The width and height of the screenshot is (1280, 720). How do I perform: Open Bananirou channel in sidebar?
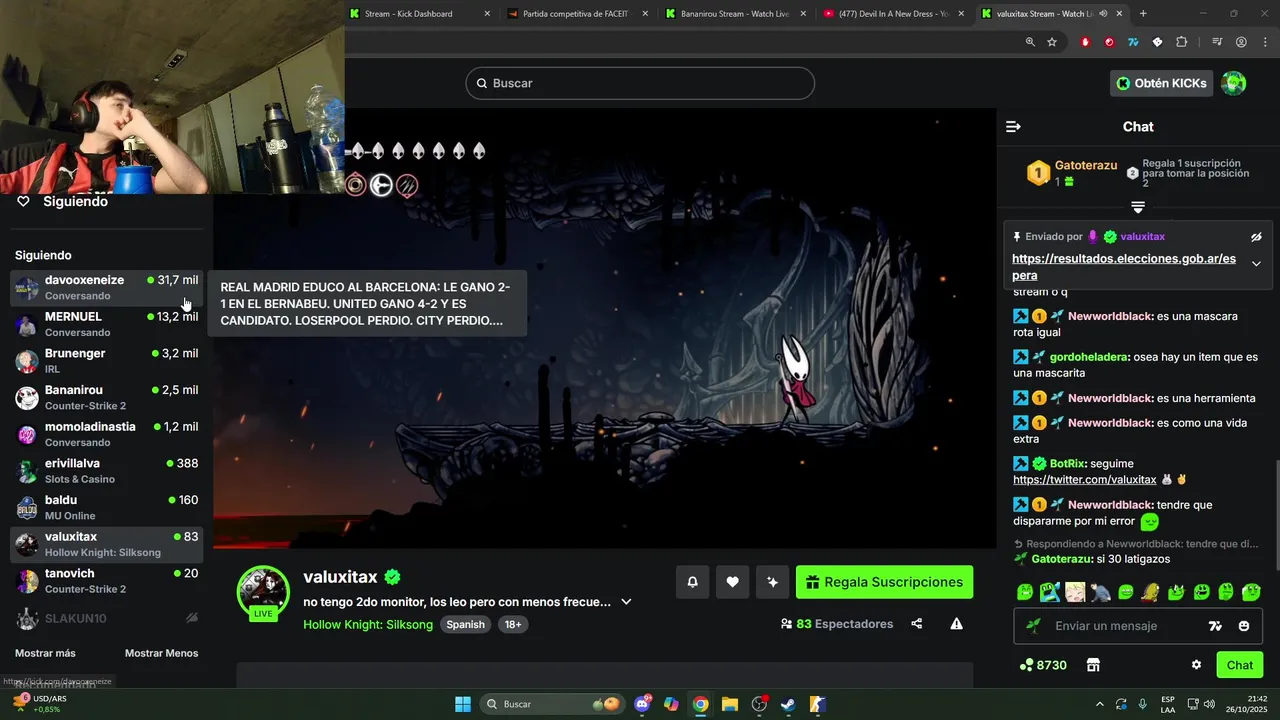(107, 398)
